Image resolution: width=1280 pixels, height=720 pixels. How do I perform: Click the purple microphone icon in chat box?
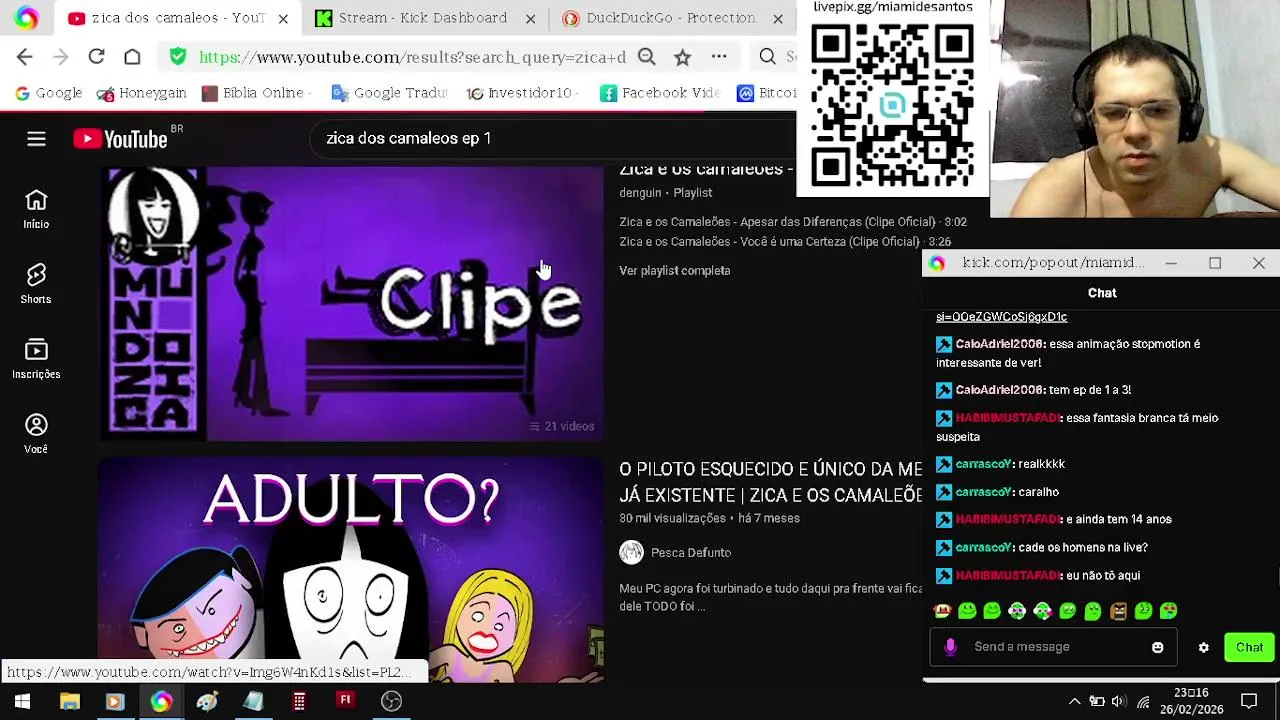pos(950,647)
